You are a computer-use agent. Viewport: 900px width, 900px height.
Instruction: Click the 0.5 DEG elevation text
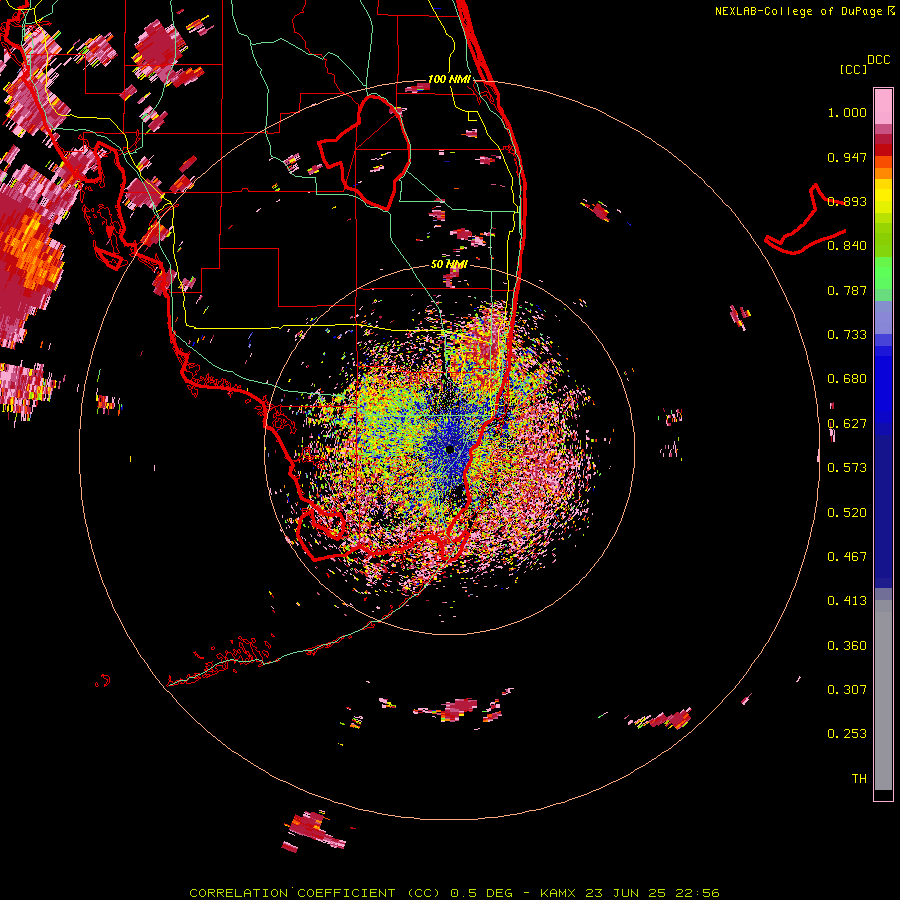click(x=482, y=893)
